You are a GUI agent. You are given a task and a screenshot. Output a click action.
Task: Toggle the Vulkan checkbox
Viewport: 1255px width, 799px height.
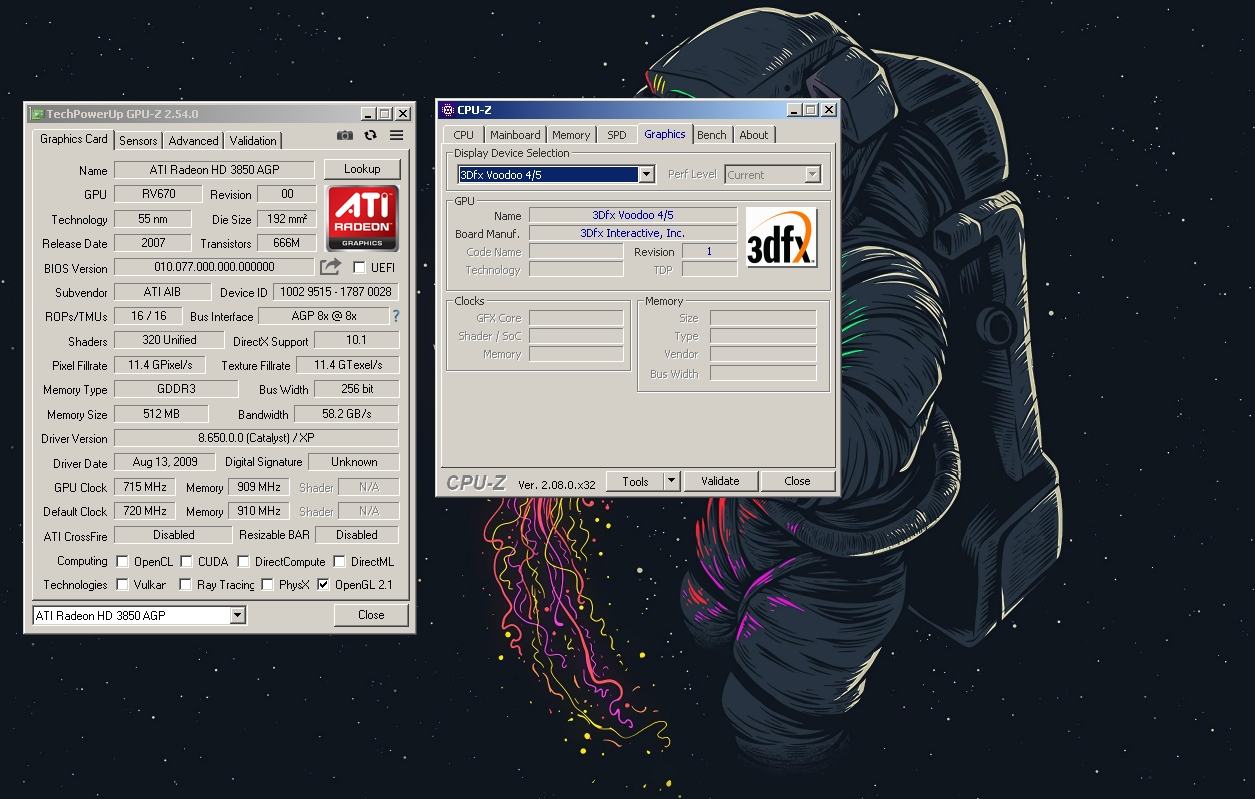click(x=123, y=585)
